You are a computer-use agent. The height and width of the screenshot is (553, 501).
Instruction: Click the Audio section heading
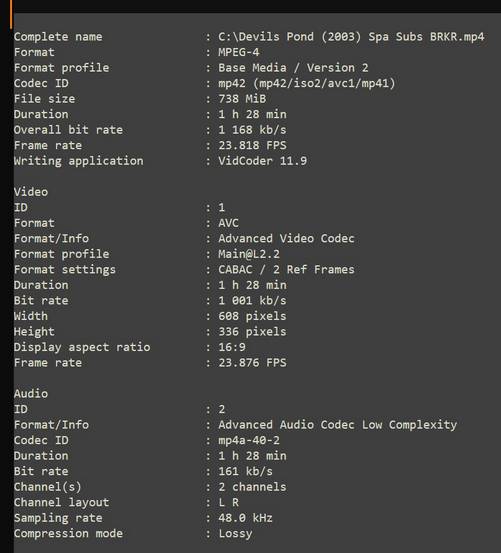coord(31,394)
